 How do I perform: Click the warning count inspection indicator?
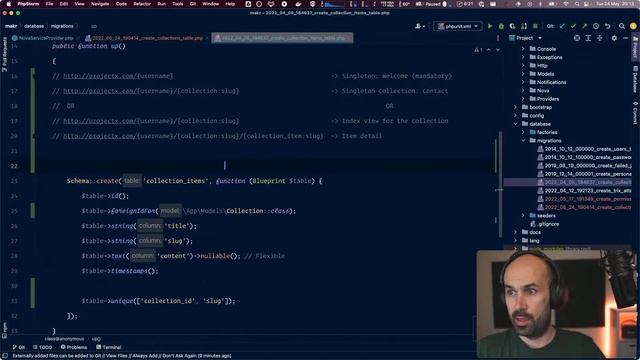pos(478,50)
